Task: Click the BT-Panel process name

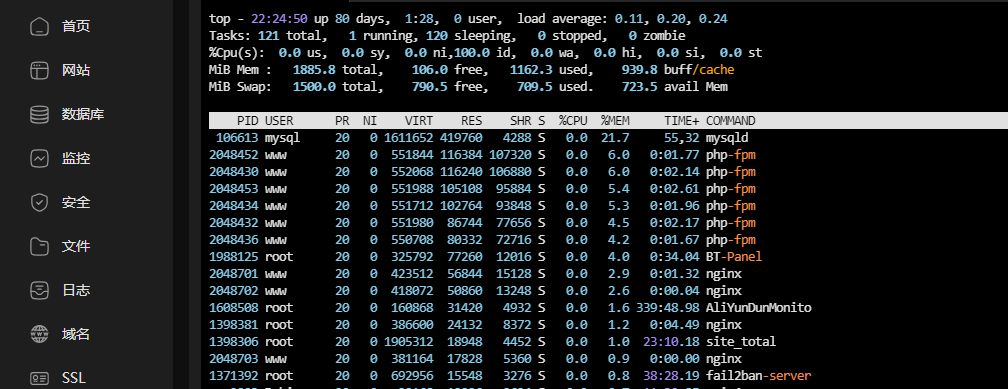Action: point(734,257)
